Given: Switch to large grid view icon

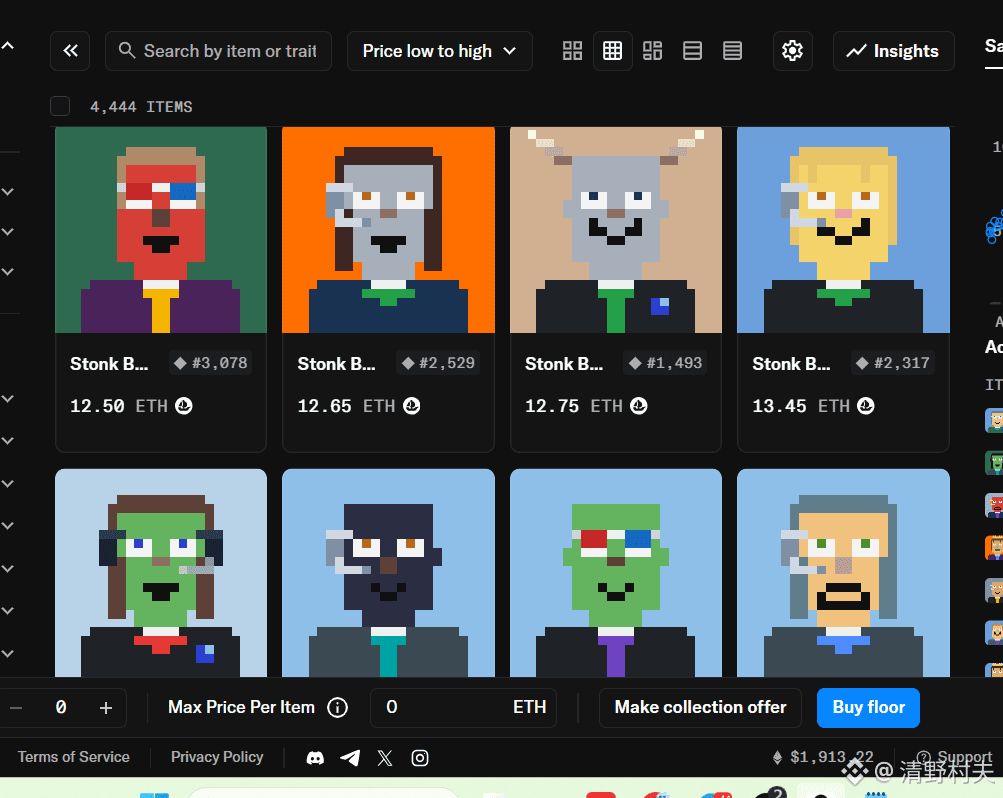Looking at the screenshot, I should [573, 51].
